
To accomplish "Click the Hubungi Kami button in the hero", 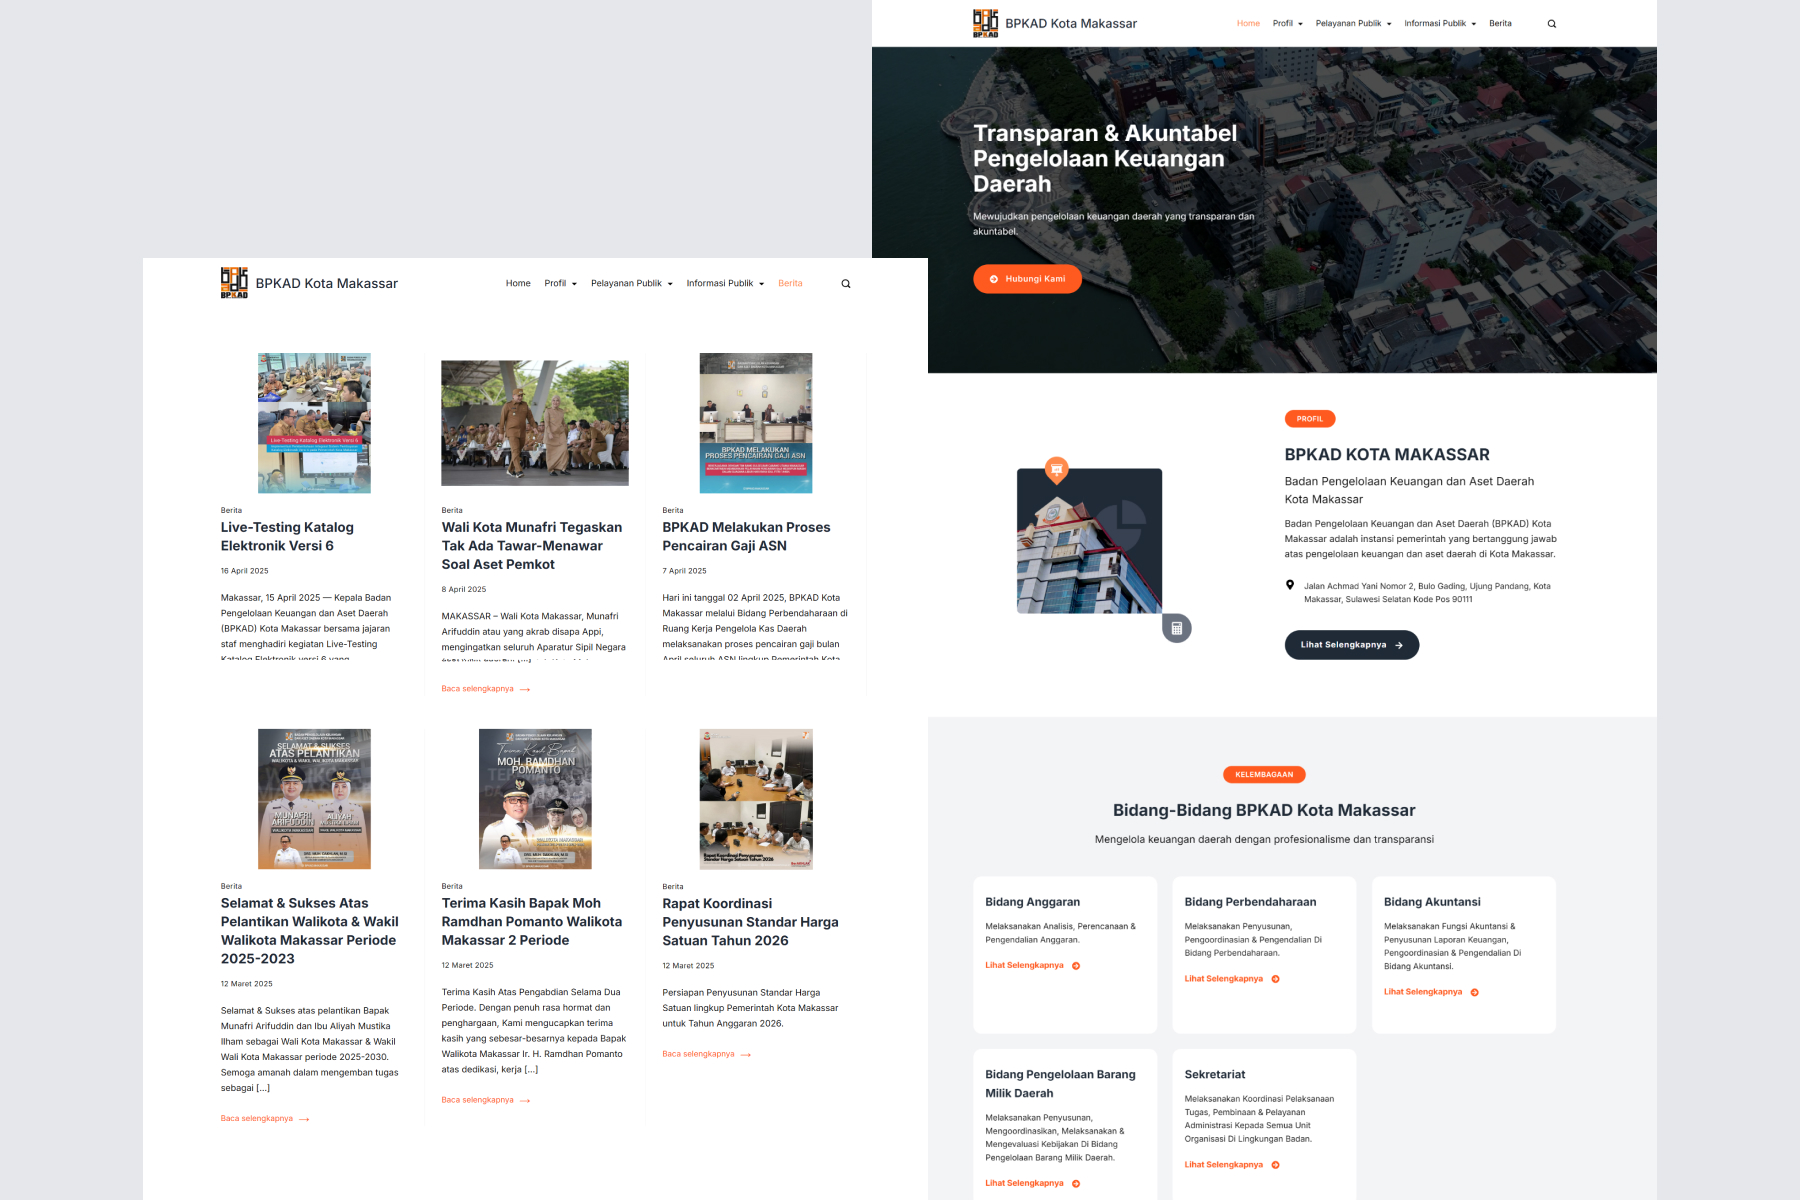I will tap(1027, 279).
